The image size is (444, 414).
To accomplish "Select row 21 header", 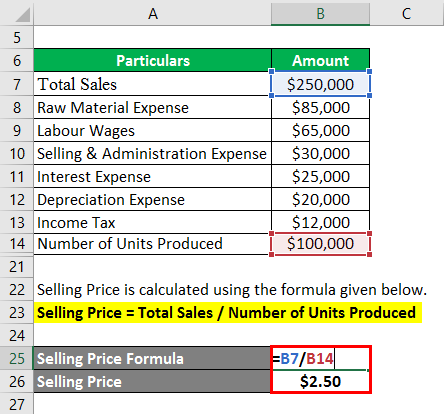I will 17,267.
